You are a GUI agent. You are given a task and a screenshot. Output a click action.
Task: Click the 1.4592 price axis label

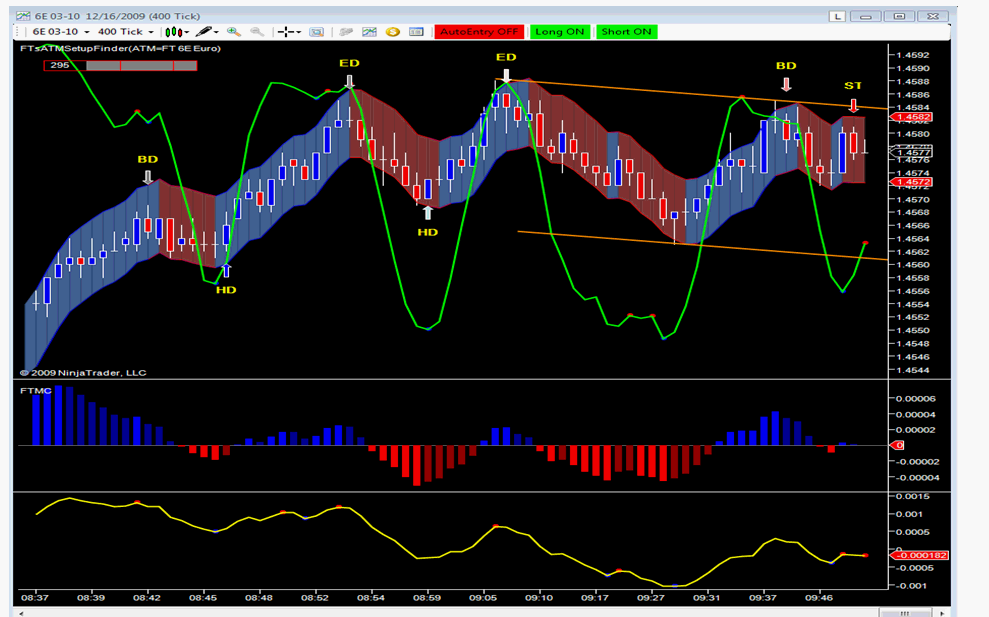tap(912, 55)
